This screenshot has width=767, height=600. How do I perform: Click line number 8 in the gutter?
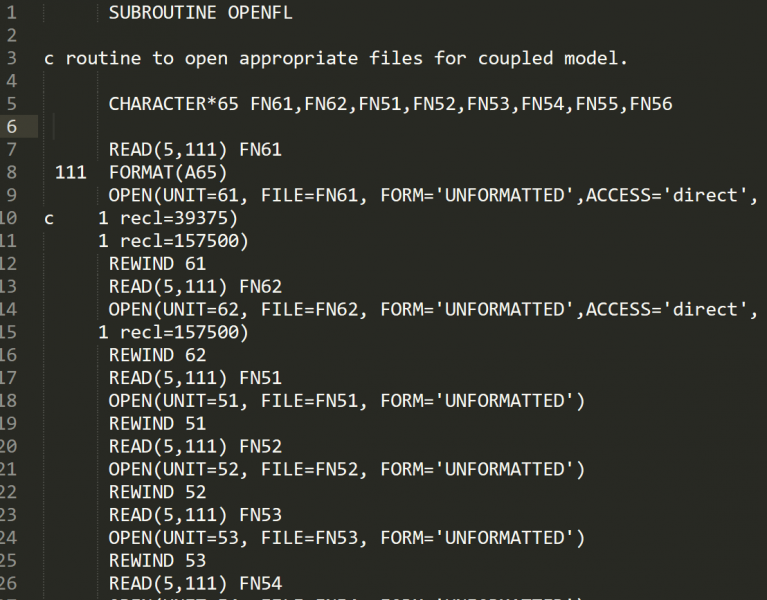[x=11, y=172]
